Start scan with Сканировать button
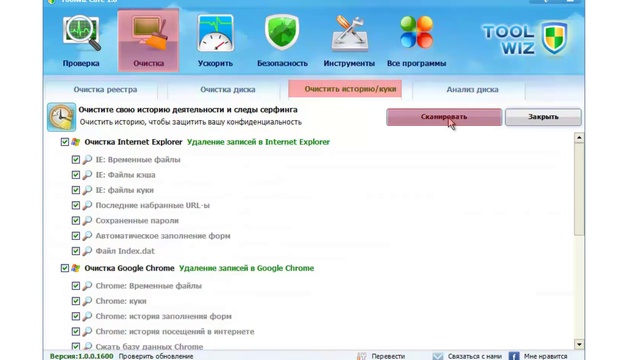This screenshot has height=360, width=640. tap(444, 117)
